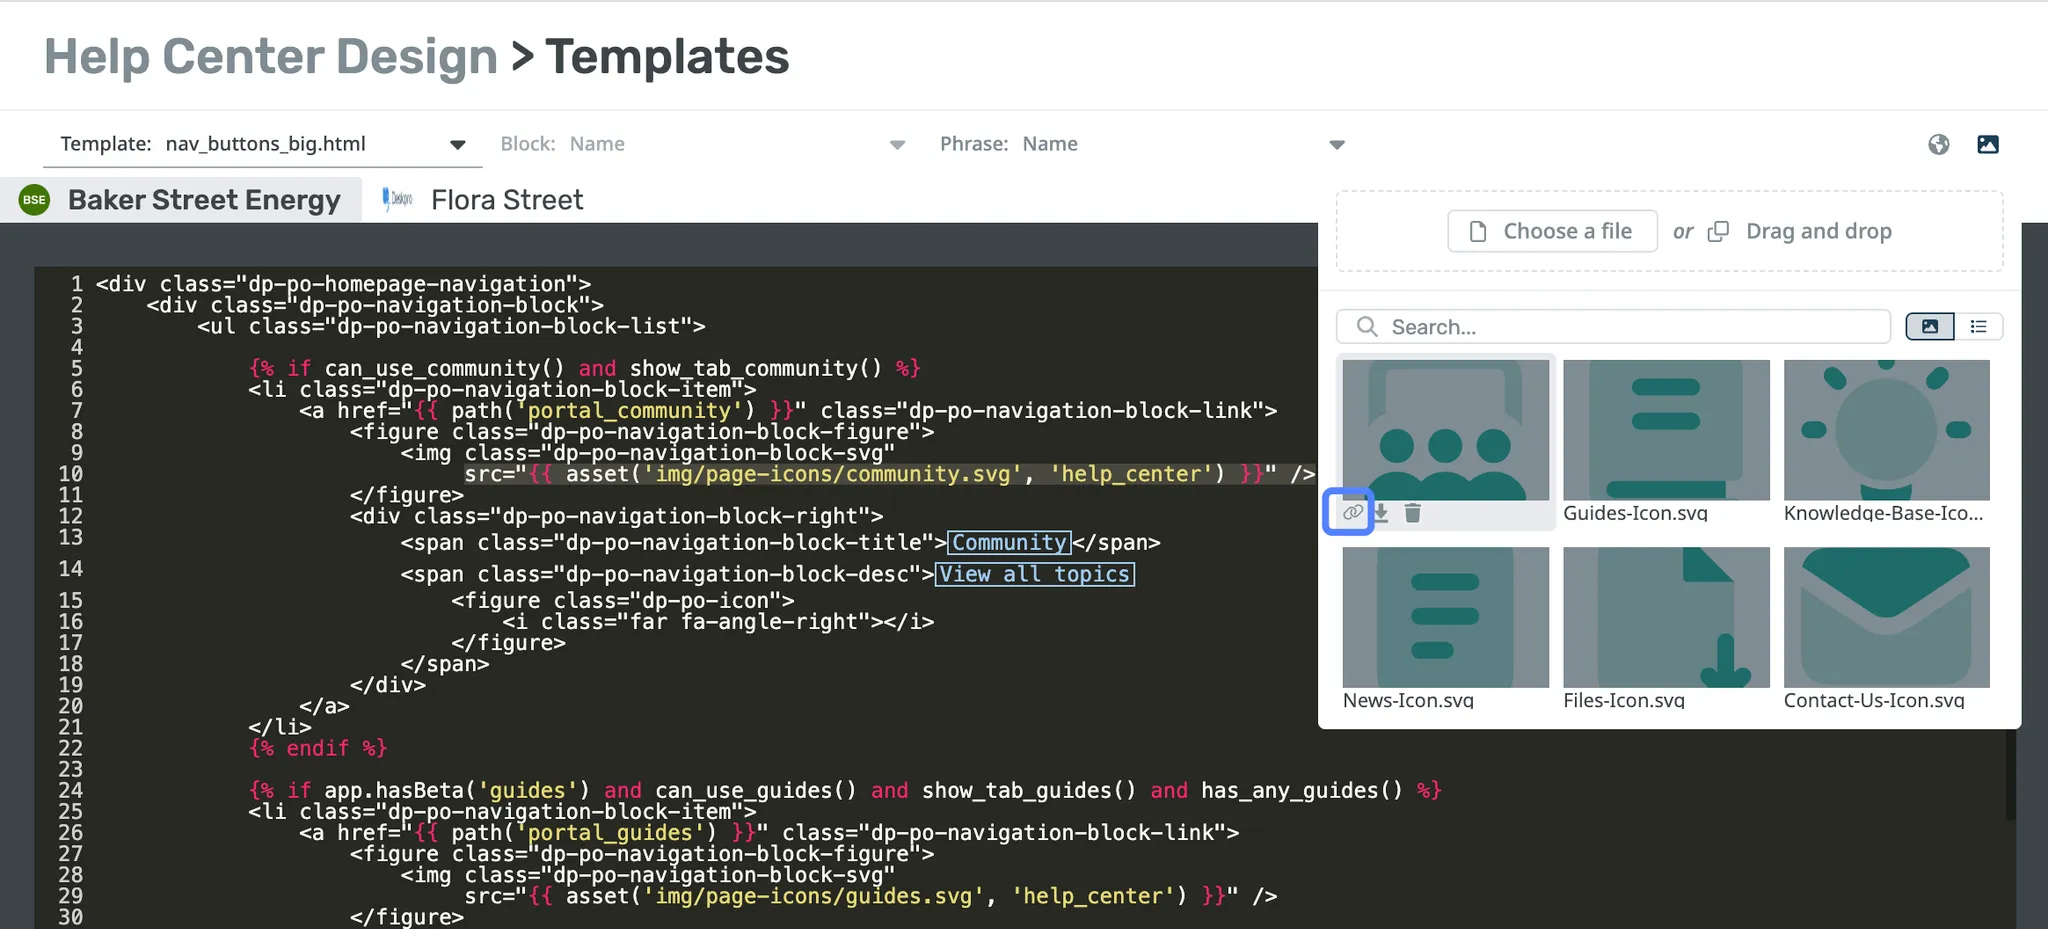Viewport: 2048px width, 929px height.
Task: Delete the selected community icon asset
Action: 1412,513
